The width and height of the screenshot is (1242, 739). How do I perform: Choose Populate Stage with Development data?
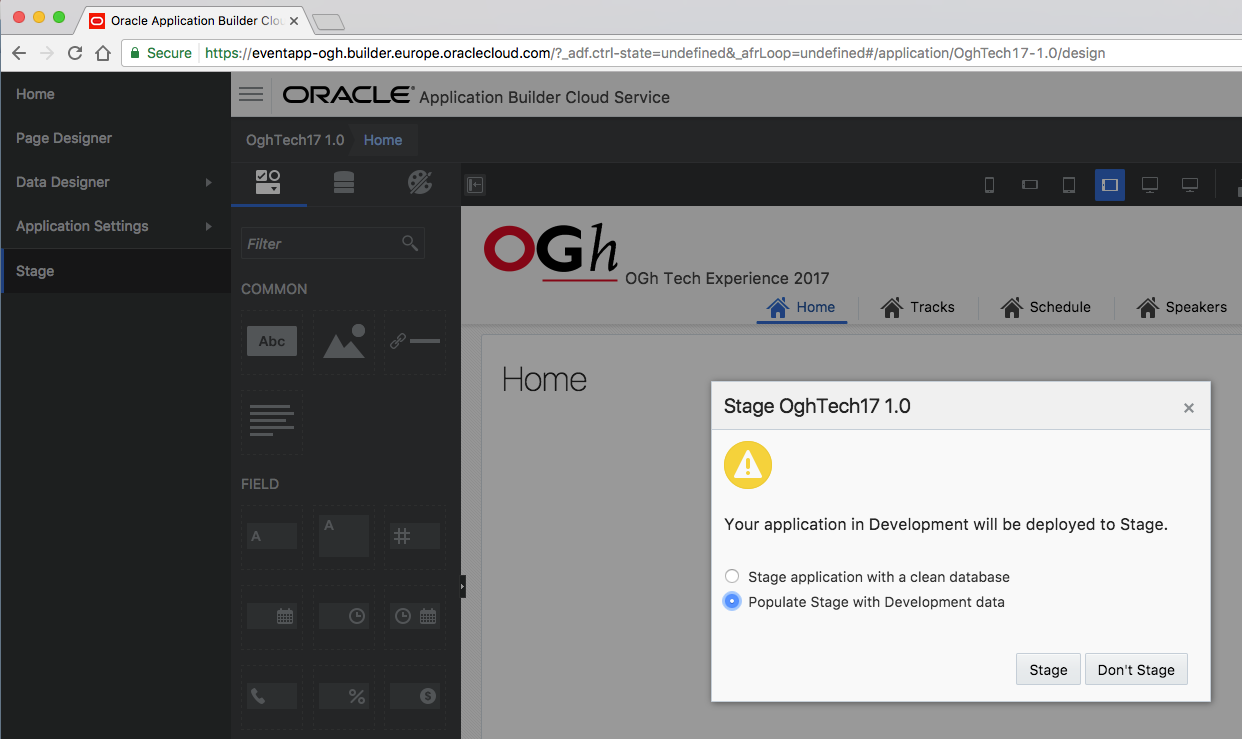(732, 602)
